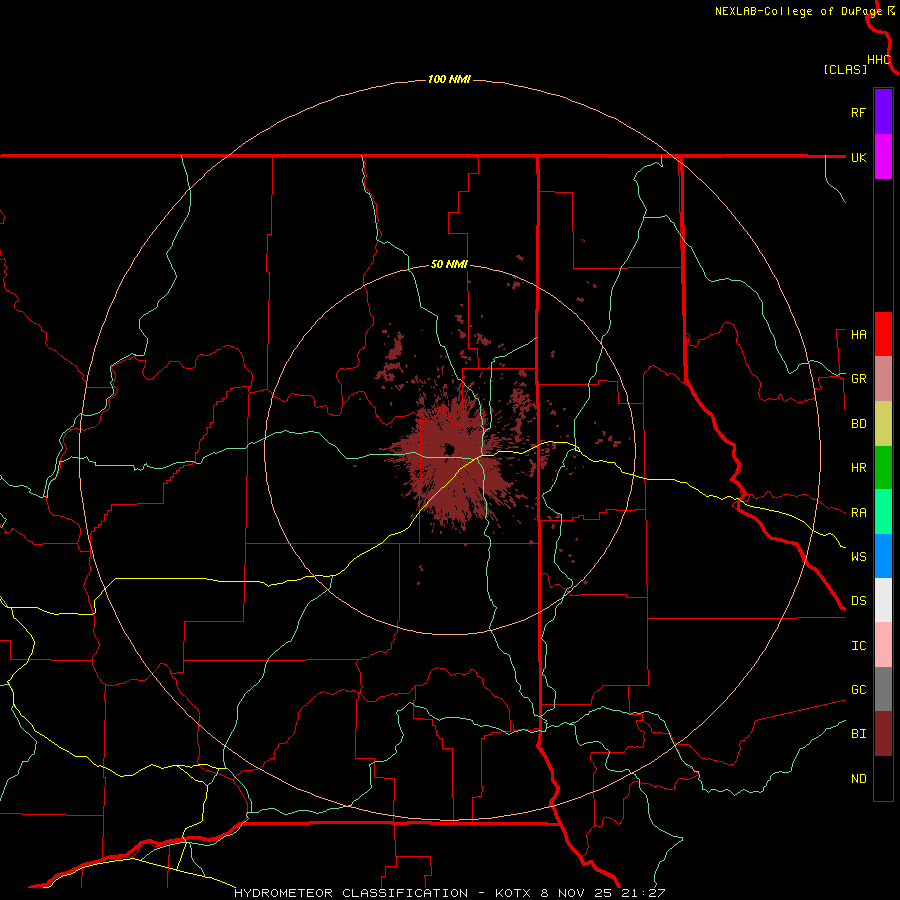The width and height of the screenshot is (900, 900).
Task: Click the 100 NMI range ring label
Action: point(449,79)
